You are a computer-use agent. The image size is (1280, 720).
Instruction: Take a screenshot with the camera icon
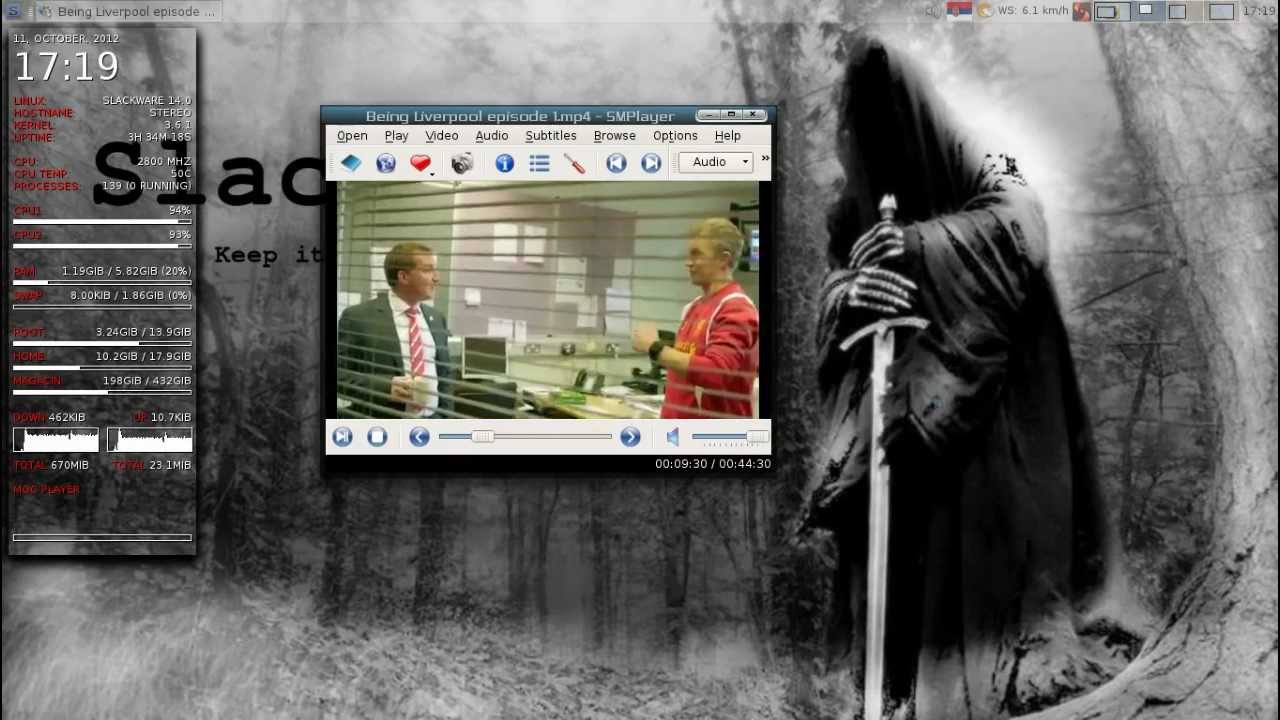[x=461, y=163]
